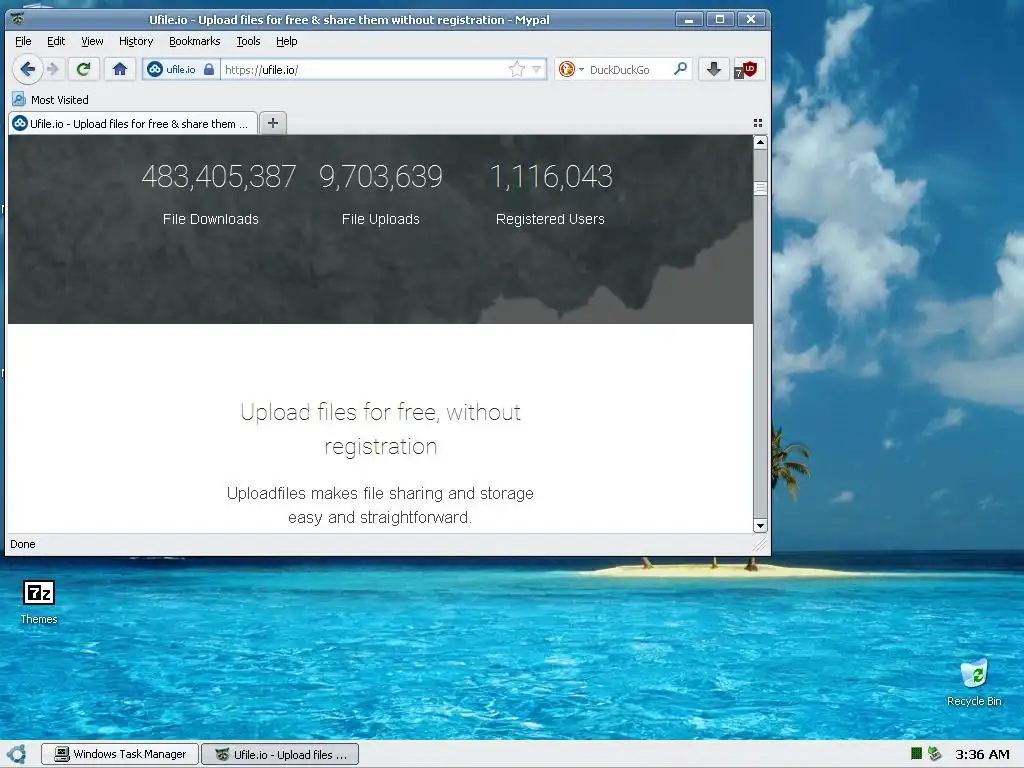Image resolution: width=1024 pixels, height=768 pixels.
Task: Open the home page via house icon
Action: point(120,69)
